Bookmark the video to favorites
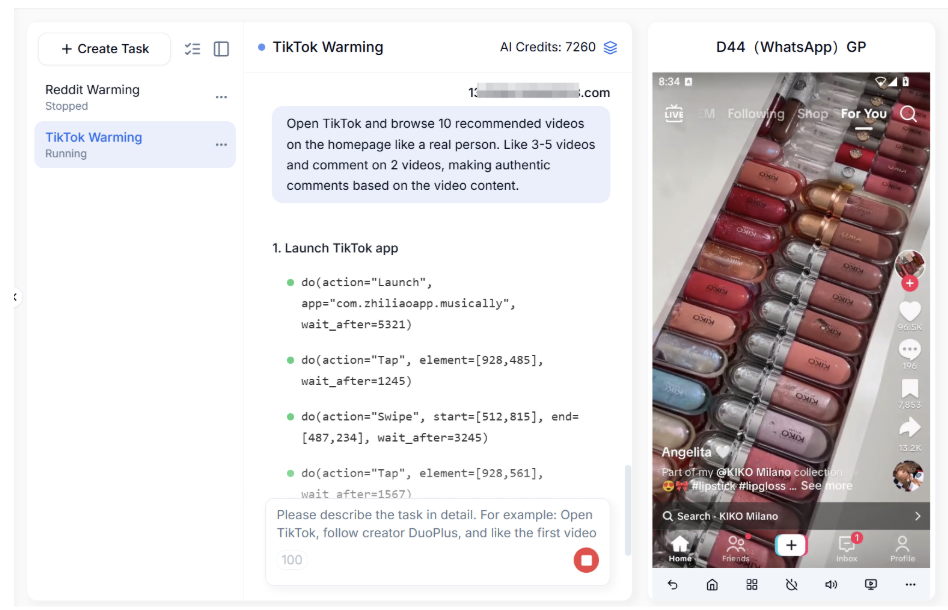This screenshot has height=610, width=948. [909, 388]
